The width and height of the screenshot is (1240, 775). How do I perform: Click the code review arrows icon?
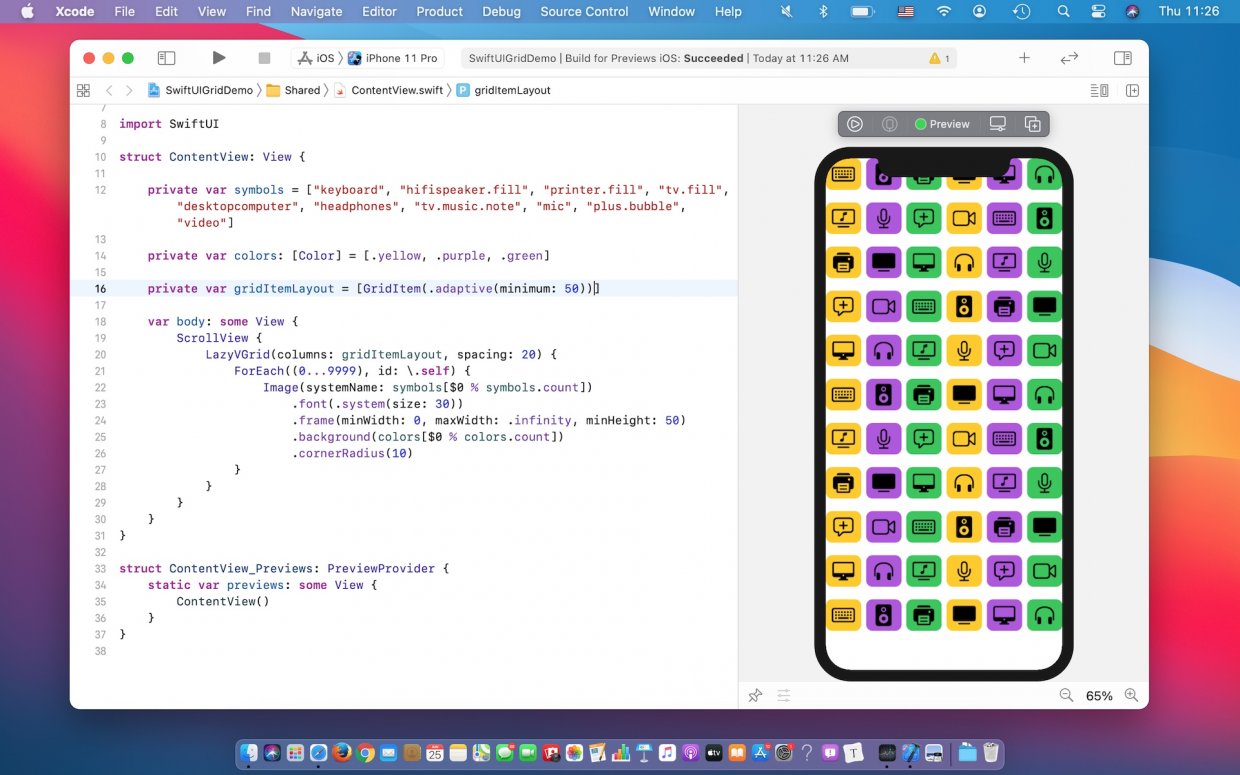click(x=1069, y=58)
